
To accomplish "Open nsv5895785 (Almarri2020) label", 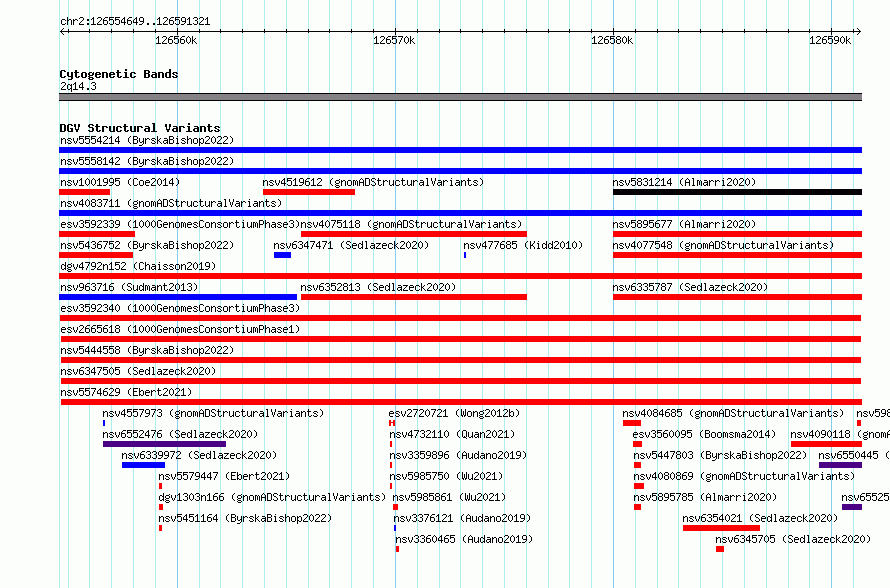I will coord(705,497).
